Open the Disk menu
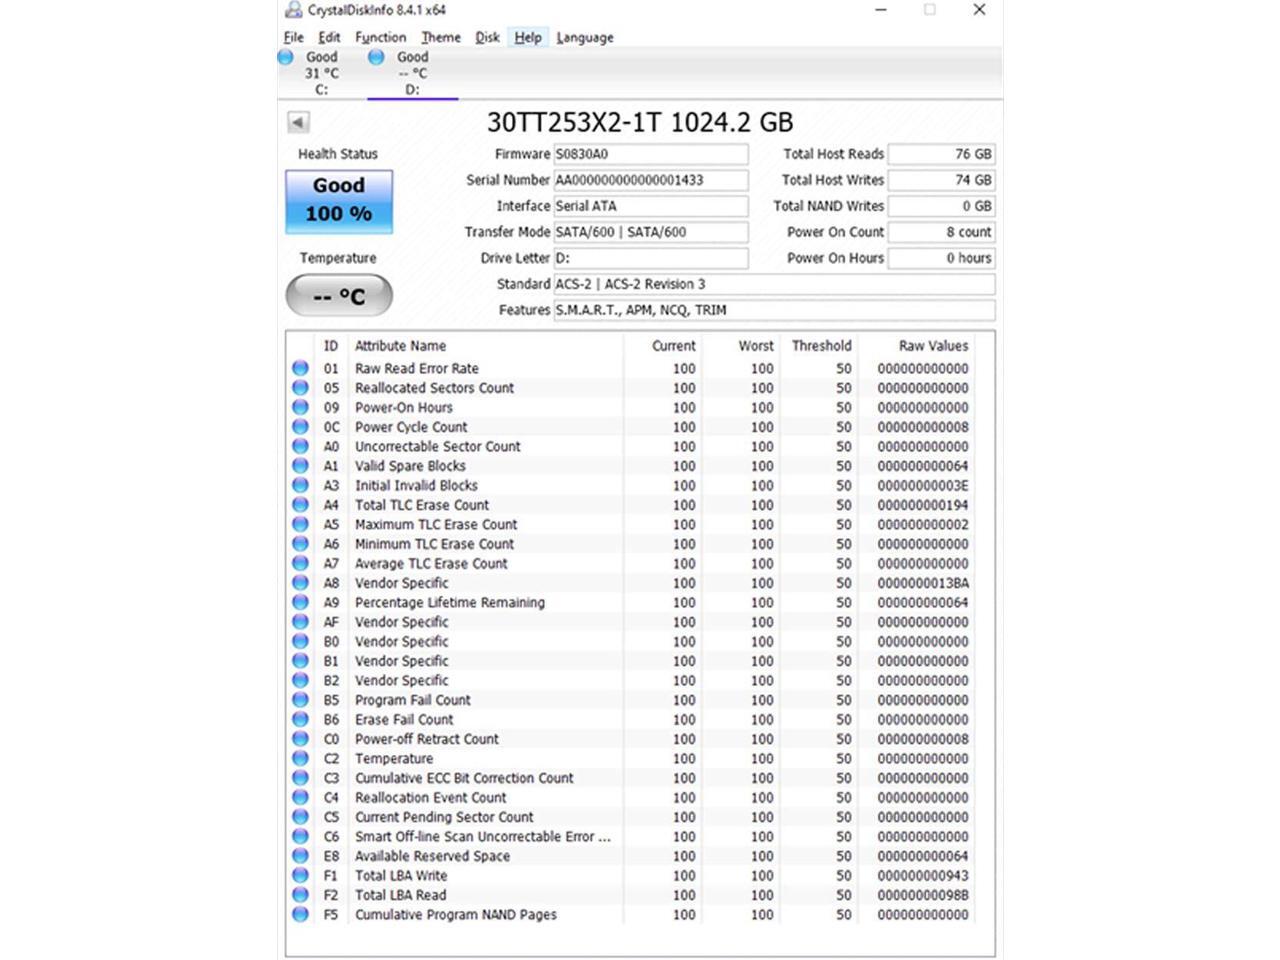 click(487, 37)
